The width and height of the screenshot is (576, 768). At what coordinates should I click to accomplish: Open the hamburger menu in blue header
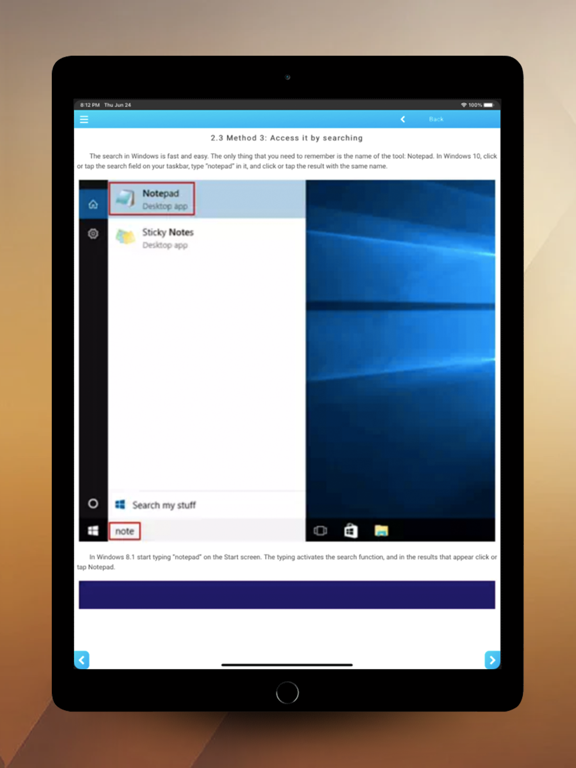pyautogui.click(x=84, y=119)
